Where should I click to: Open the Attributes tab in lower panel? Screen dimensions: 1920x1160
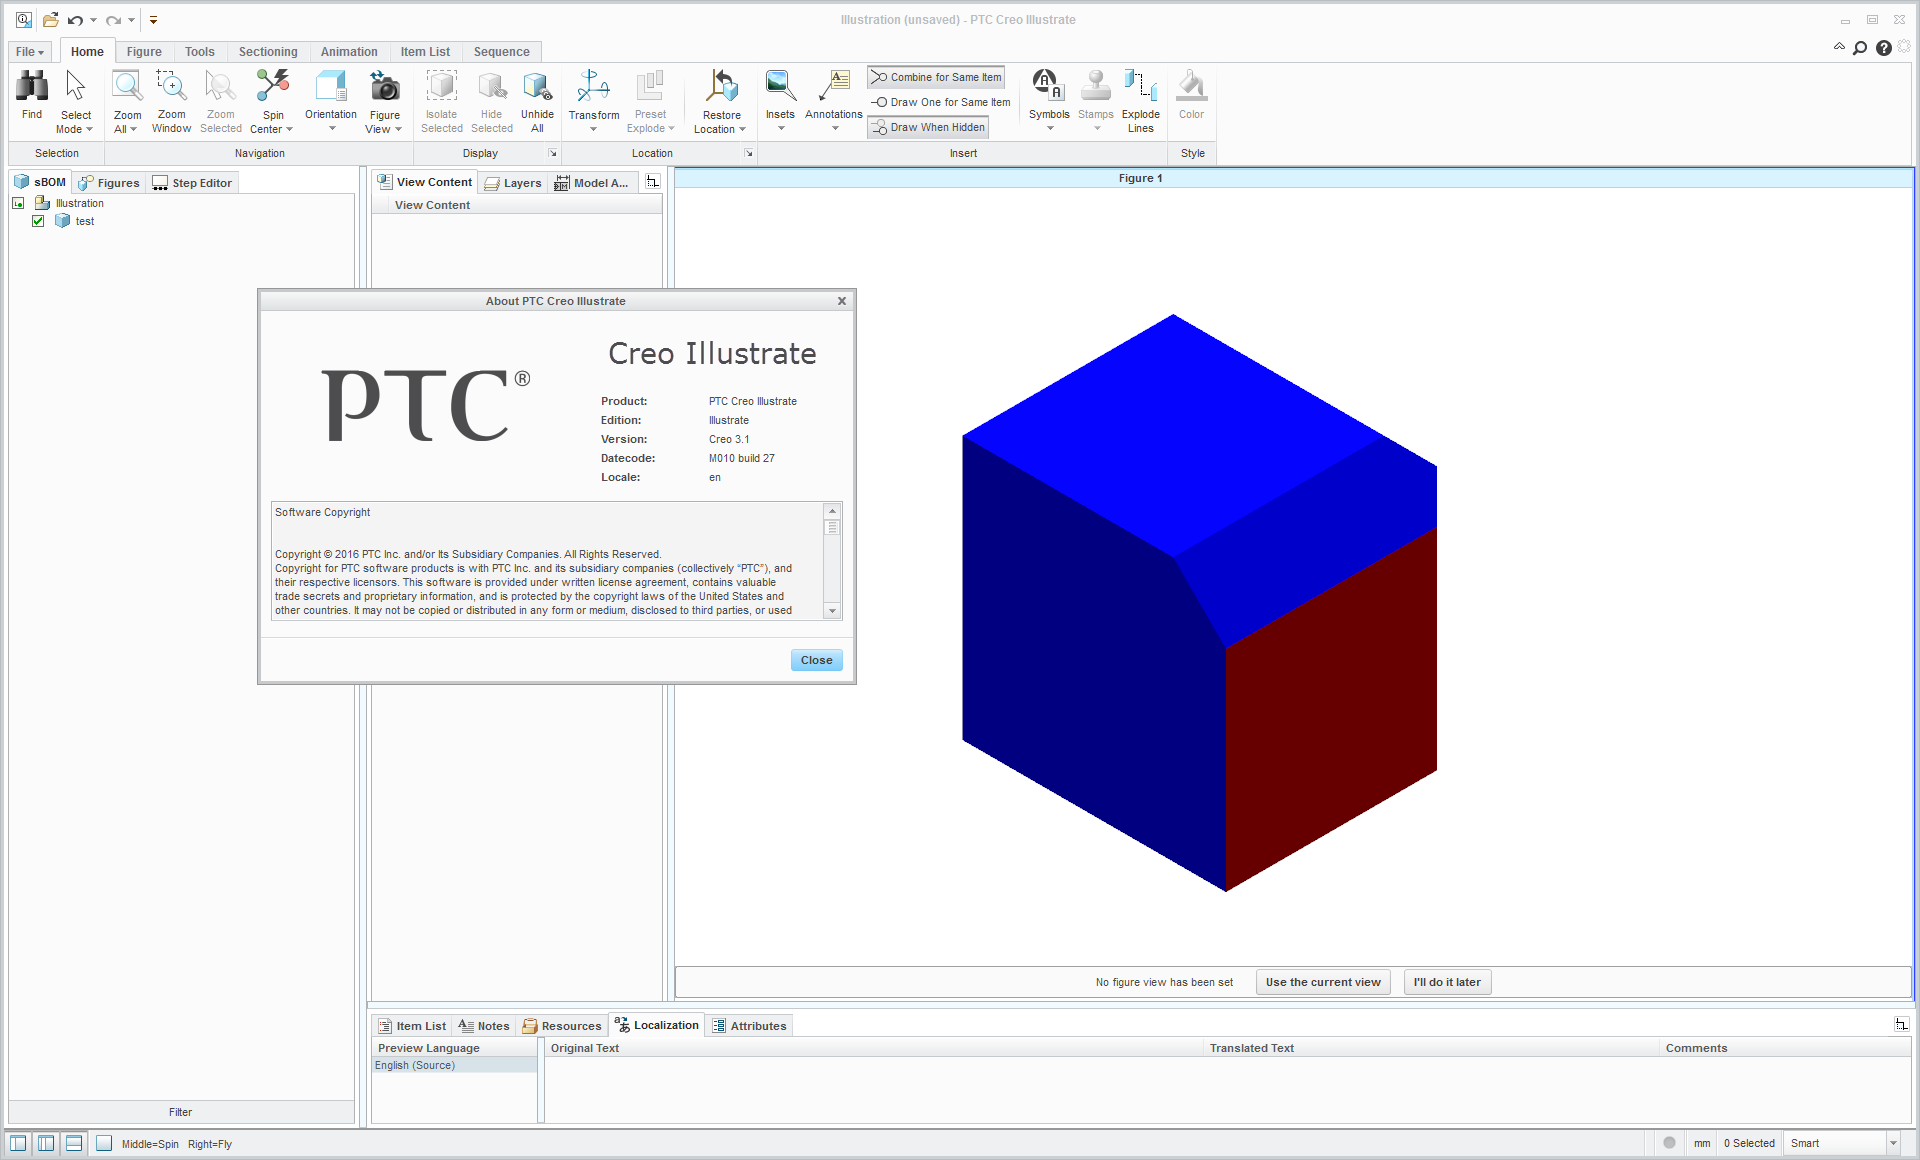coord(749,1026)
